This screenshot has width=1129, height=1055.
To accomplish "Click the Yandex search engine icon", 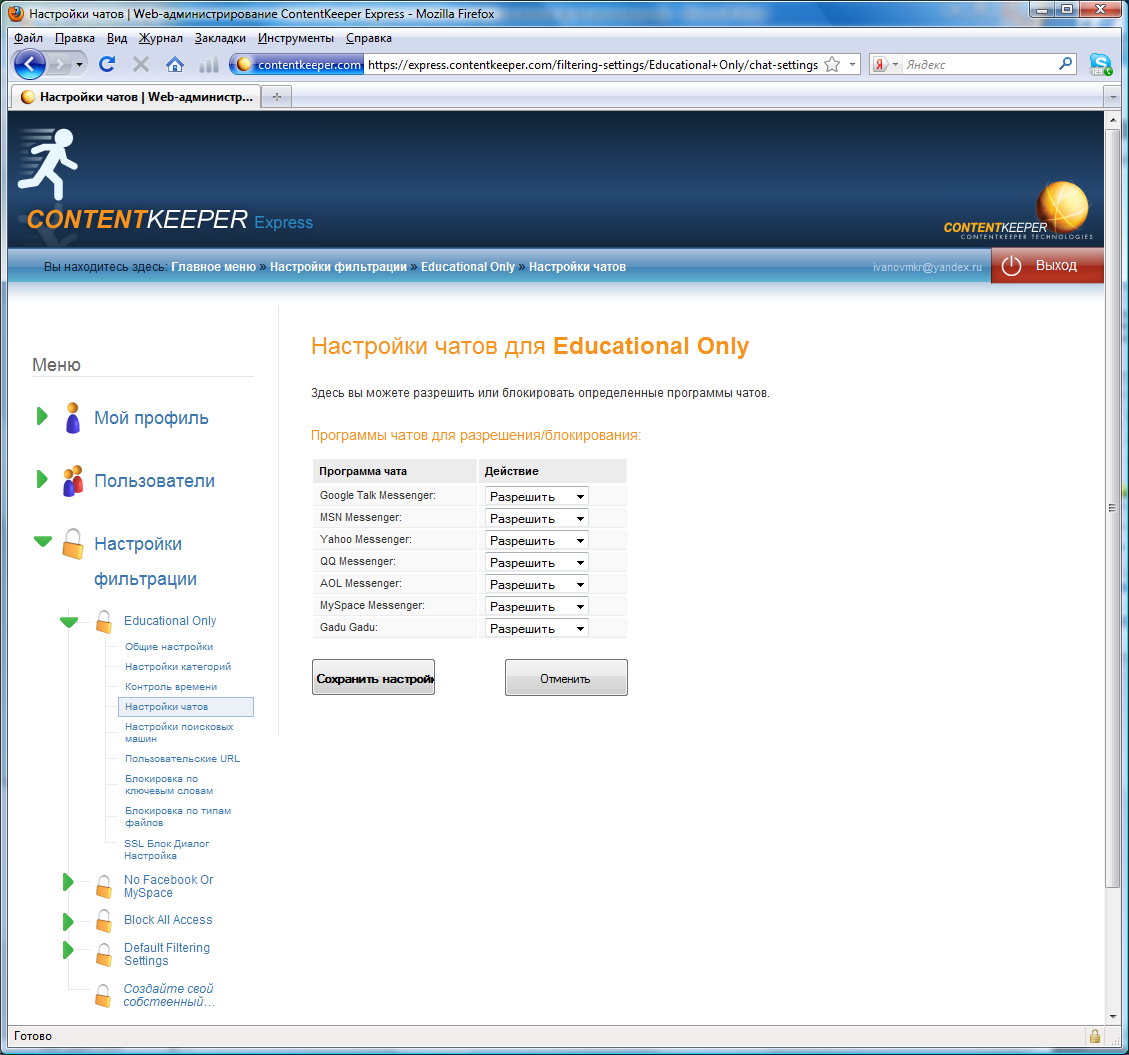I will [x=880, y=65].
